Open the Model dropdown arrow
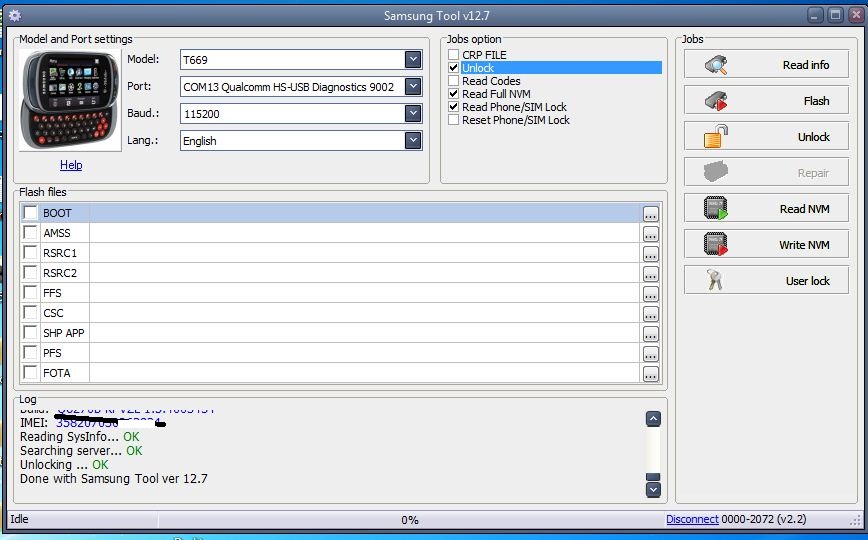This screenshot has width=868, height=540. coord(412,59)
